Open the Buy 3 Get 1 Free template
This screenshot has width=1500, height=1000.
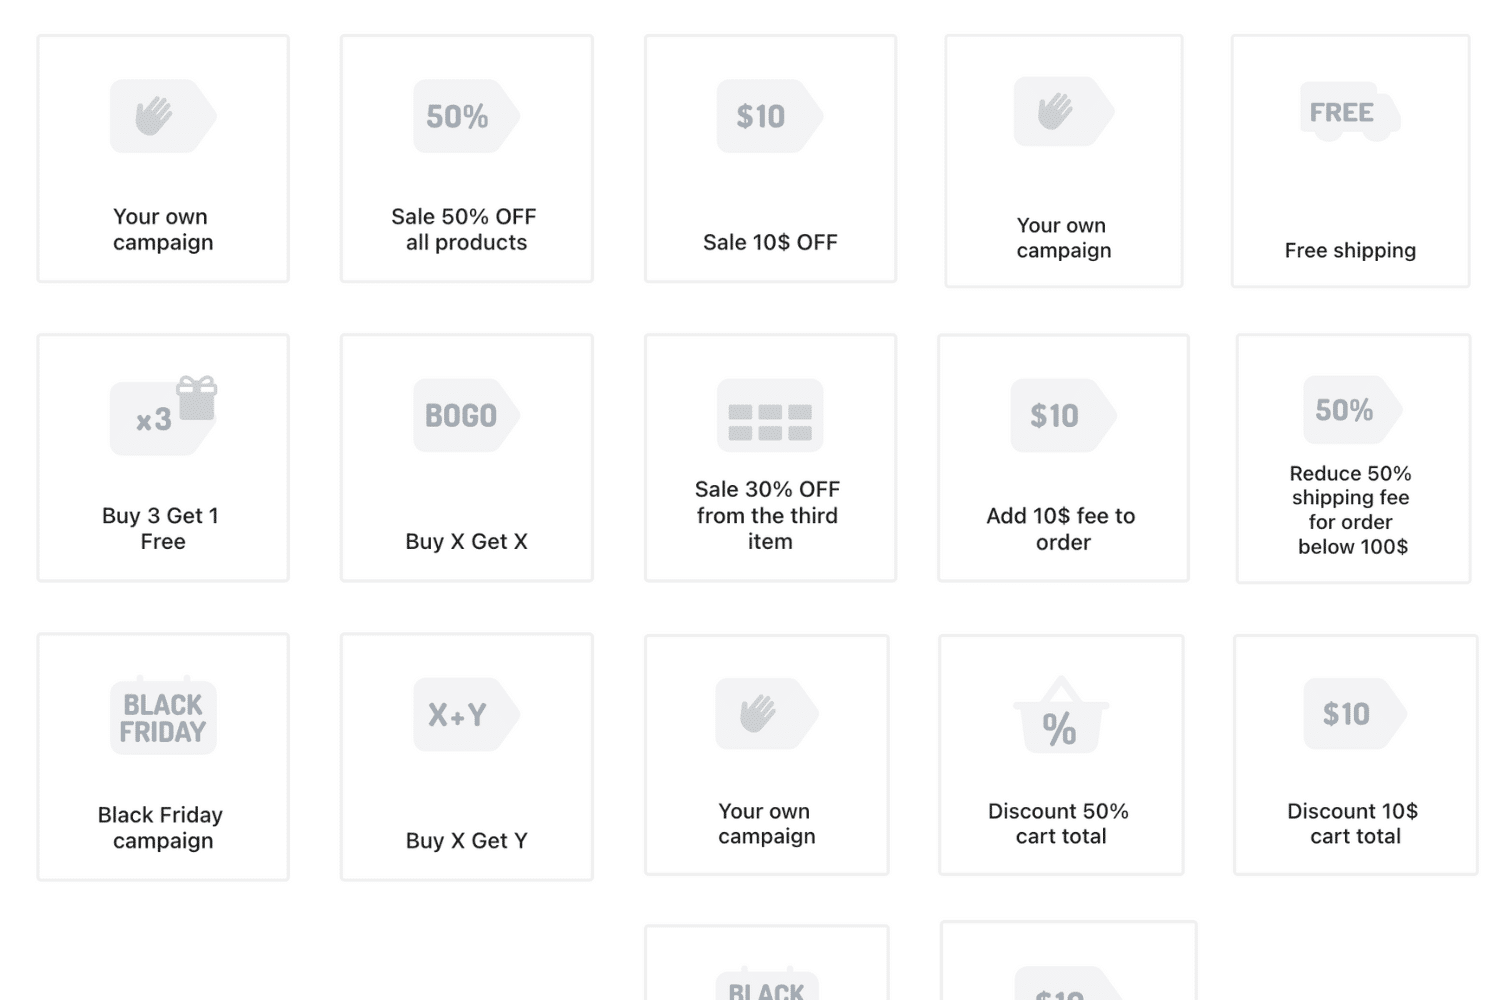162,528
